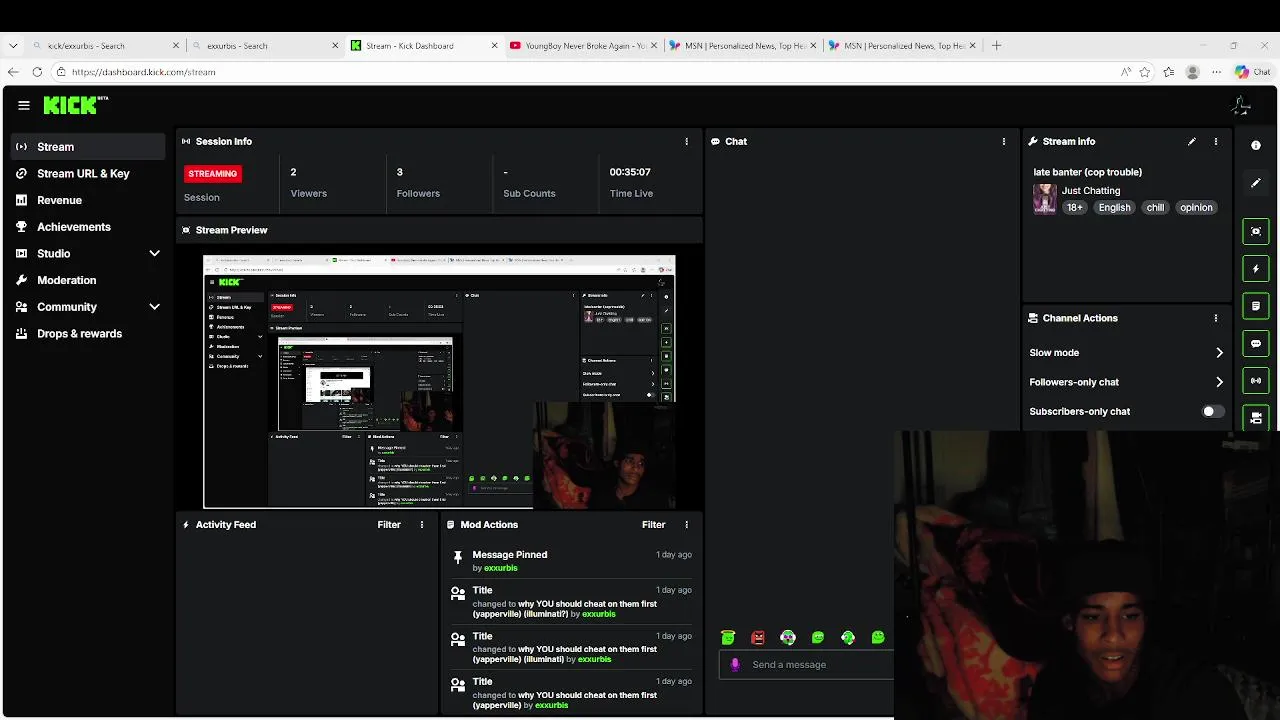
Task: Click the pencil icon in the right rail
Action: [x=1256, y=183]
